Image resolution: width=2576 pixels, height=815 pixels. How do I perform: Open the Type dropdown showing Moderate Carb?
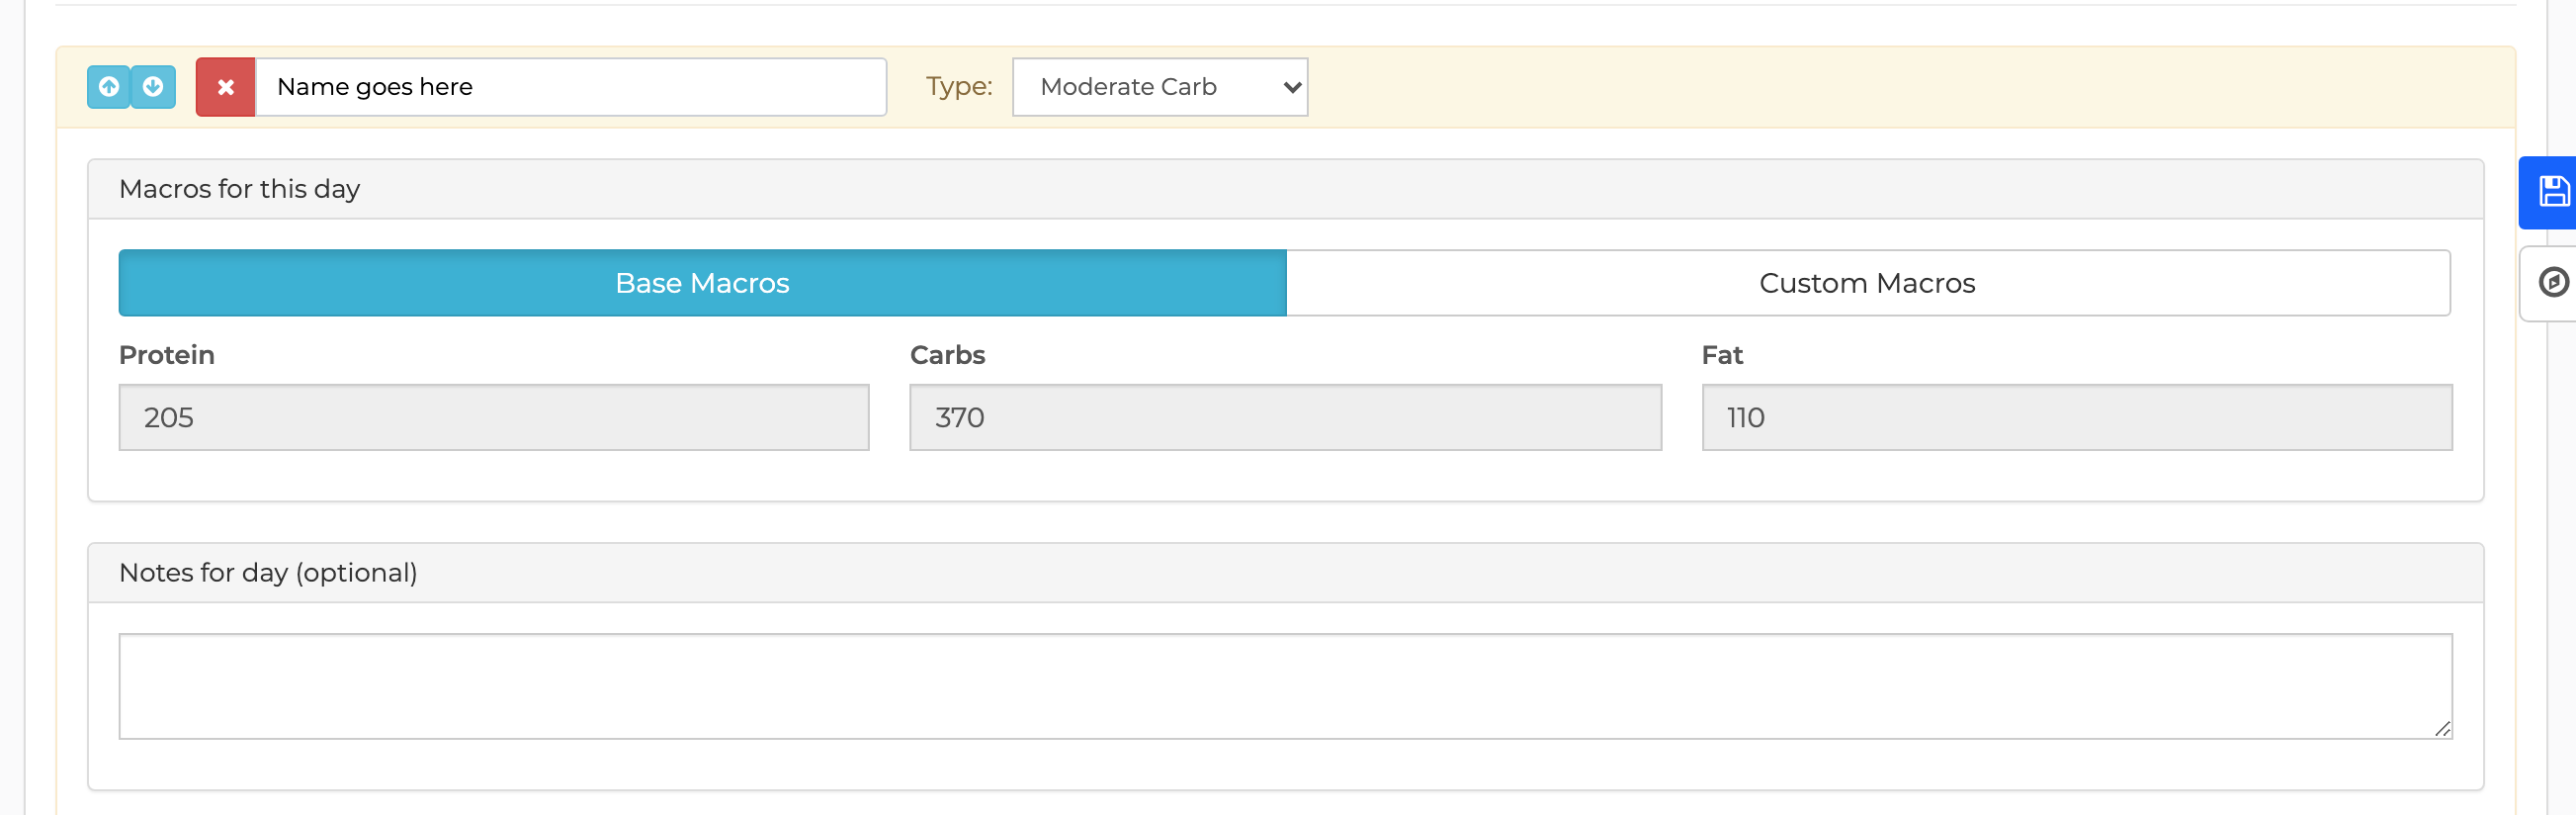[1159, 87]
